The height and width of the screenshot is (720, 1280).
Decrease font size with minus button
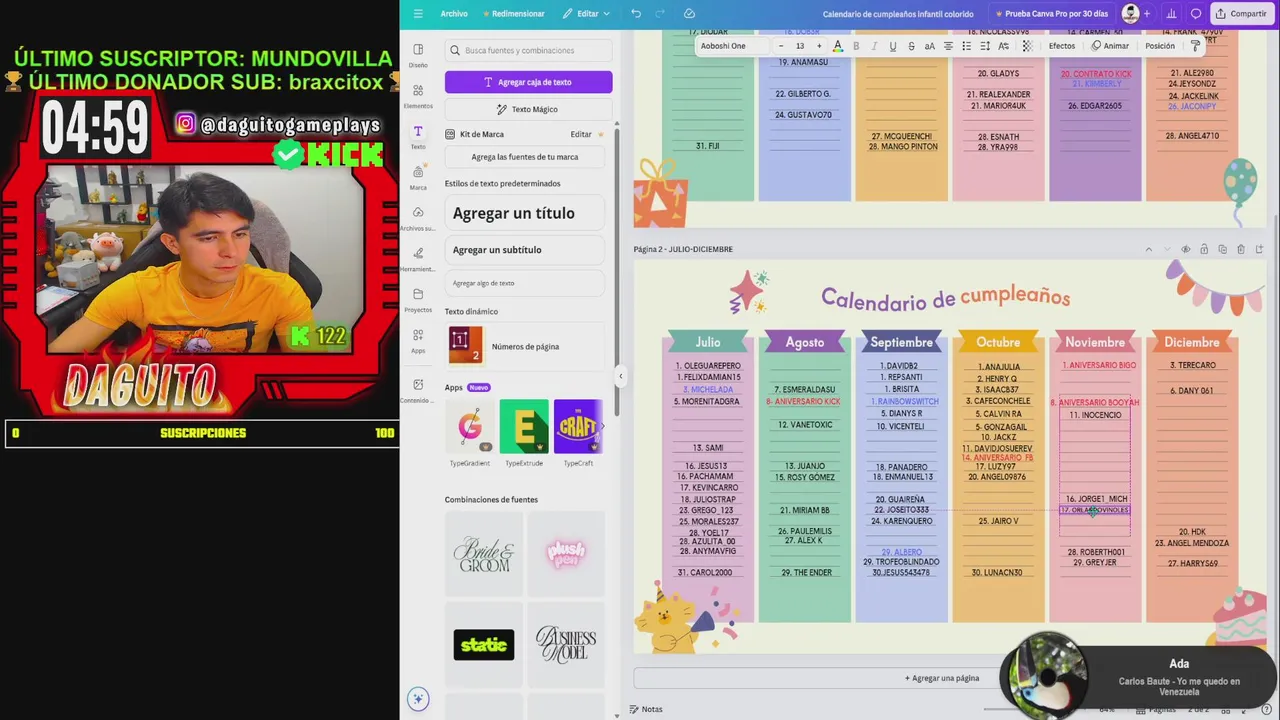[781, 46]
